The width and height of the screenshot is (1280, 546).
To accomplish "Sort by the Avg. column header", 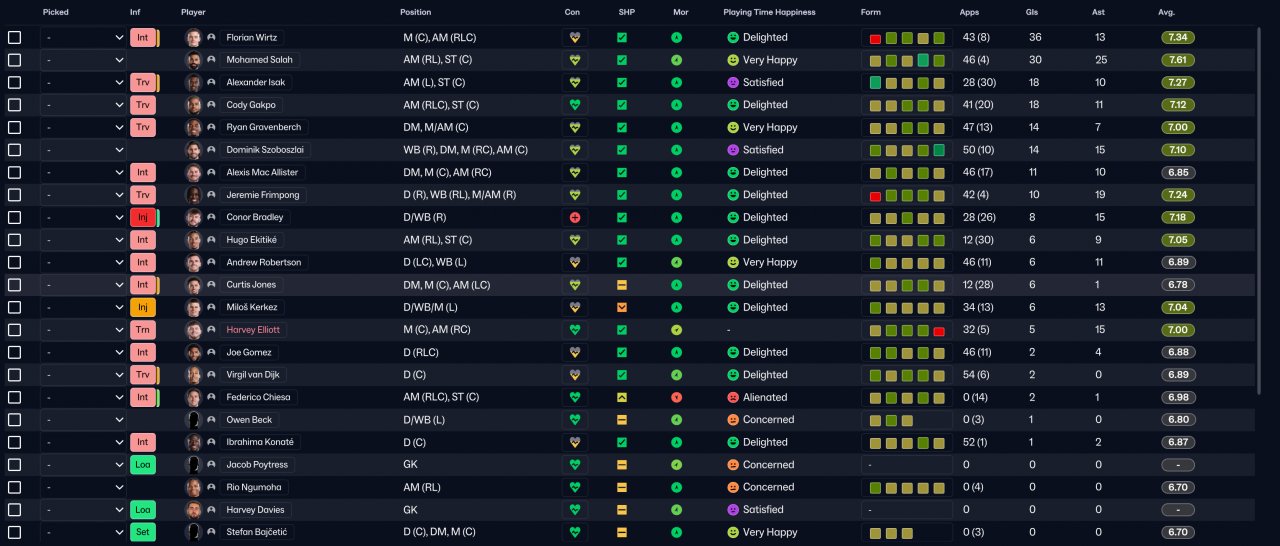I will 1166,12.
